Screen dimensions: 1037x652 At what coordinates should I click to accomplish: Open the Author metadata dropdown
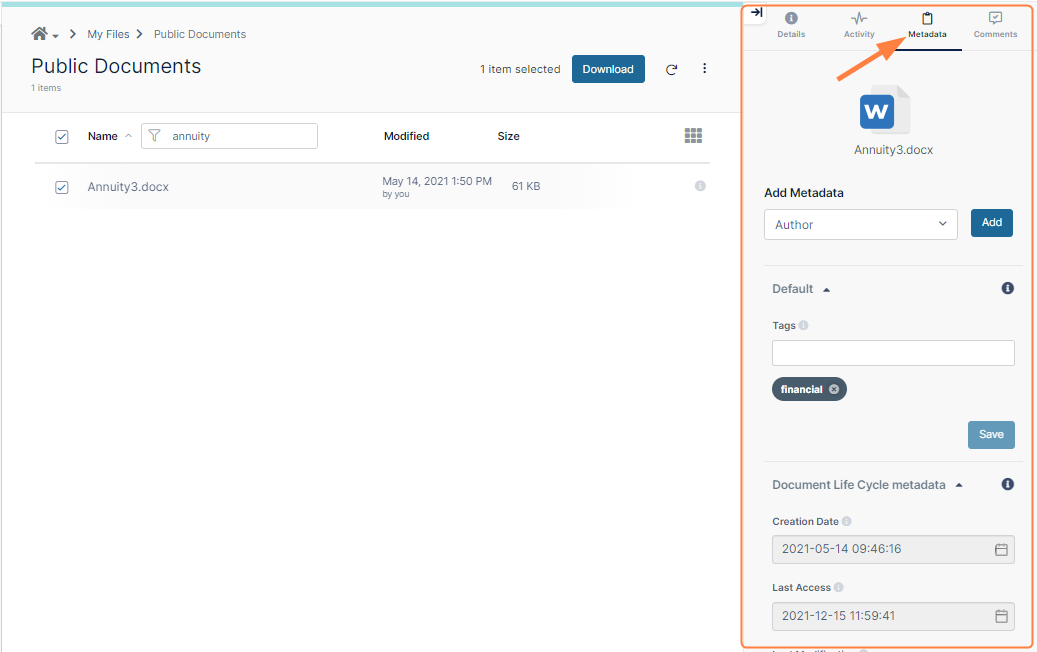[x=860, y=224]
